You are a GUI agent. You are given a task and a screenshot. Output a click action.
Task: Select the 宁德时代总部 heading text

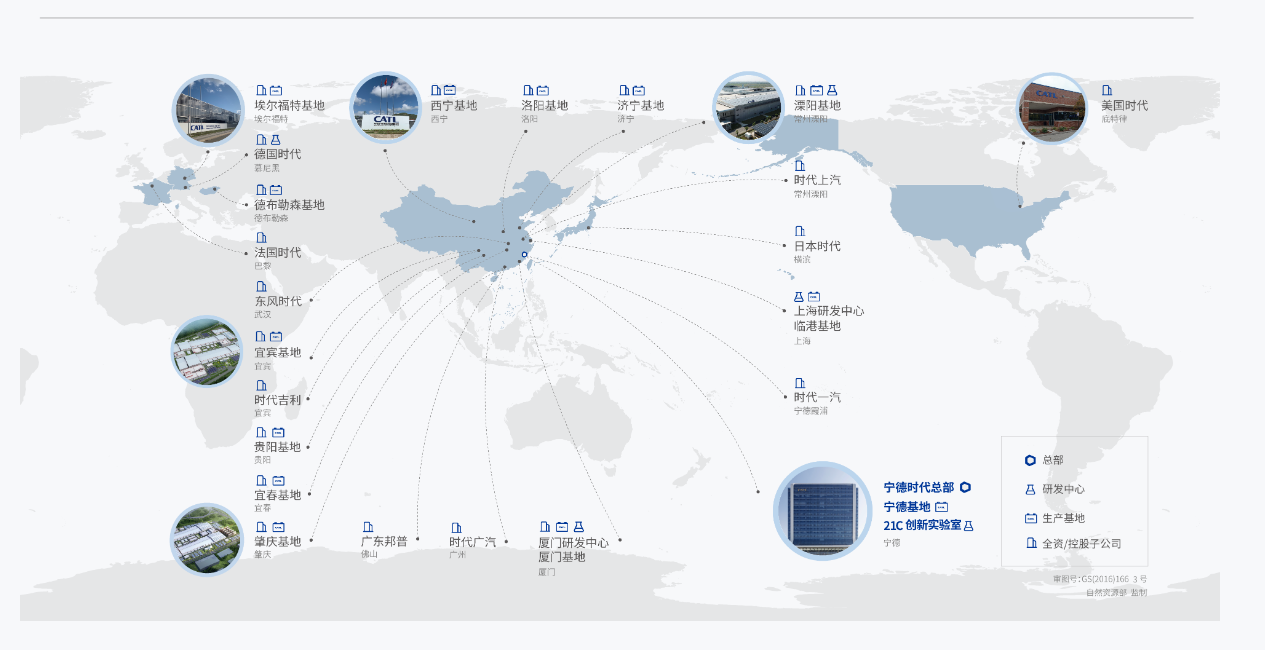[918, 488]
